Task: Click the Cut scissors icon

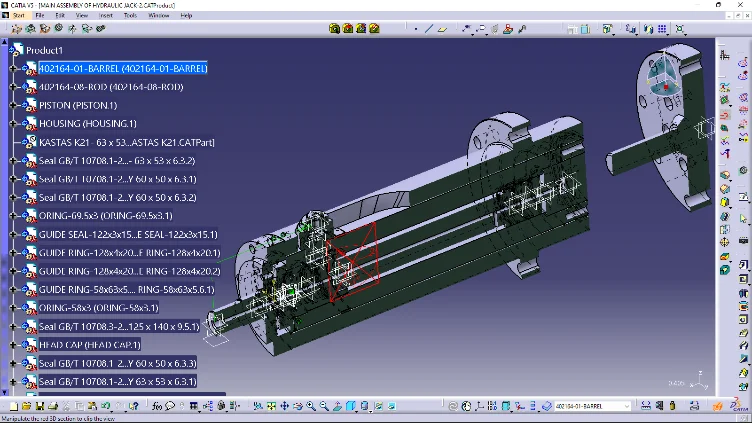Action: (65, 406)
